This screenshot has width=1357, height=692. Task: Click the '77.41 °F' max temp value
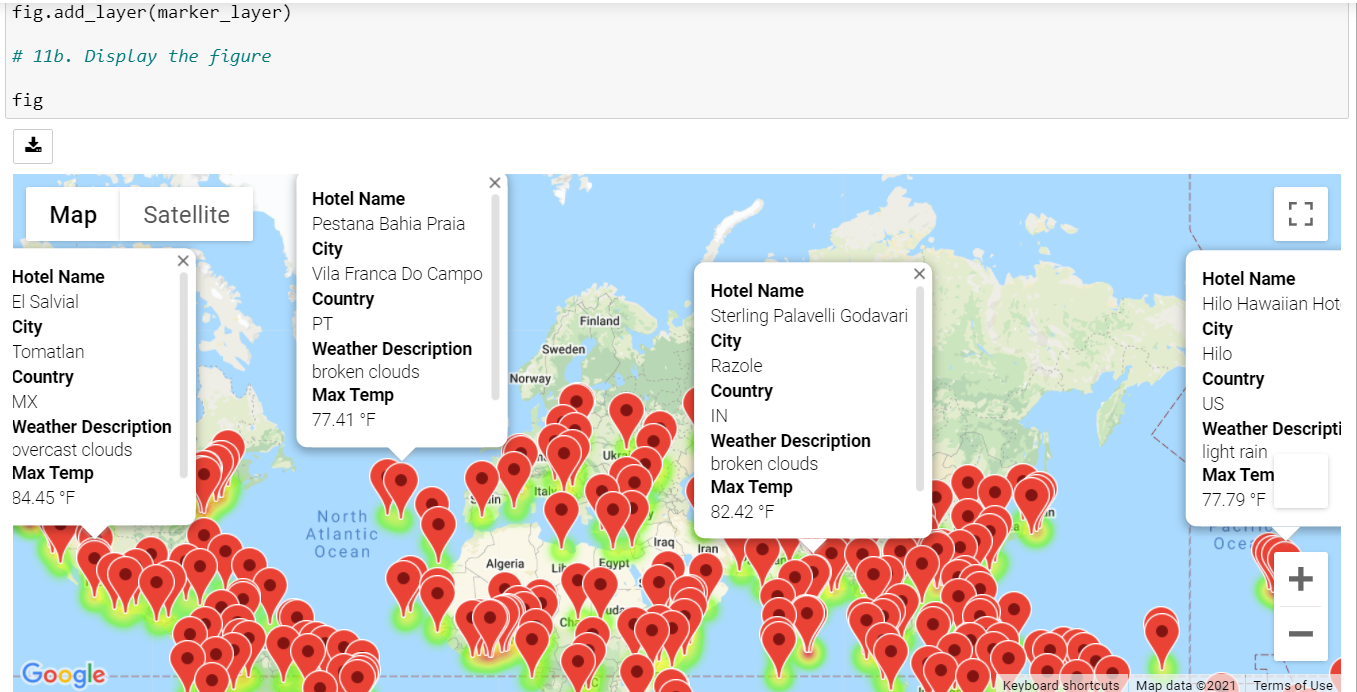pyautogui.click(x=344, y=420)
